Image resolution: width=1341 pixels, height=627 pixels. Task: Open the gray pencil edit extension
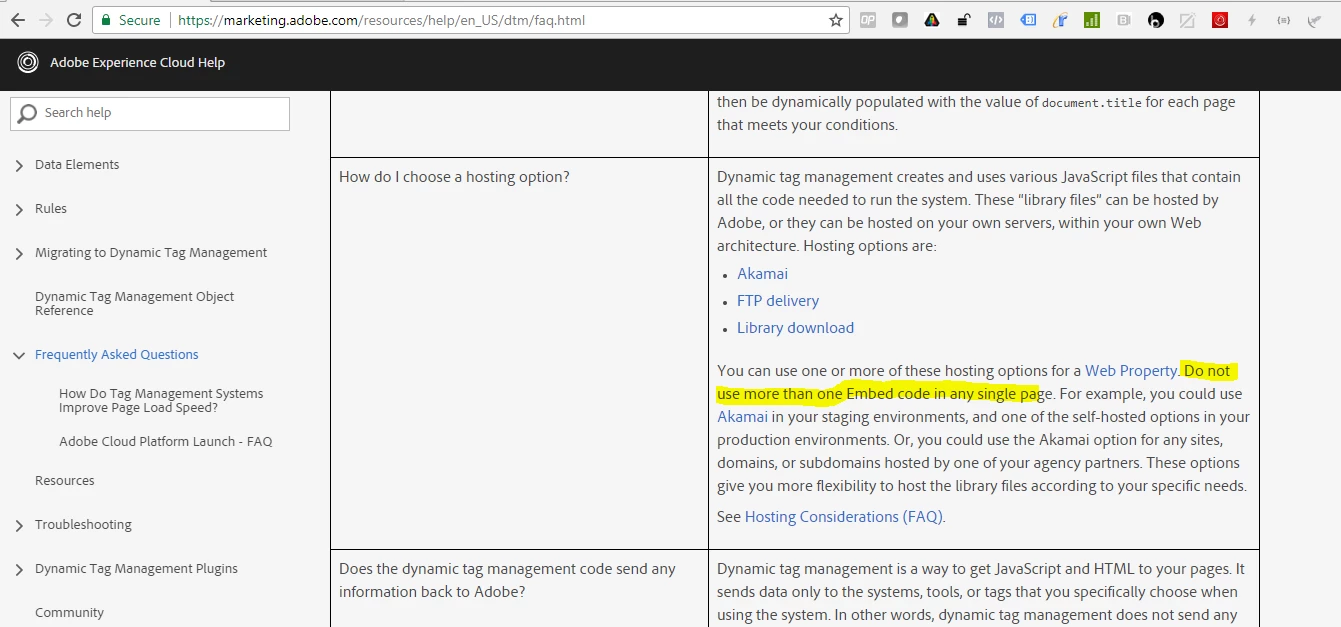[x=1188, y=20]
